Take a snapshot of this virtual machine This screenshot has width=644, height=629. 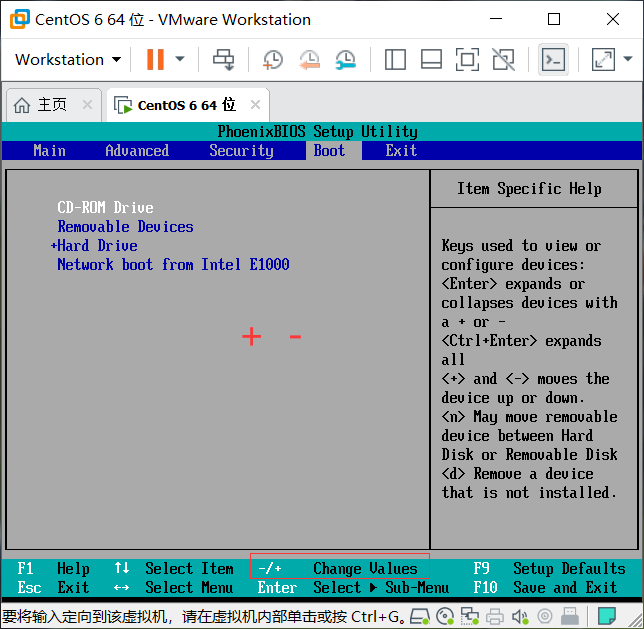273,60
